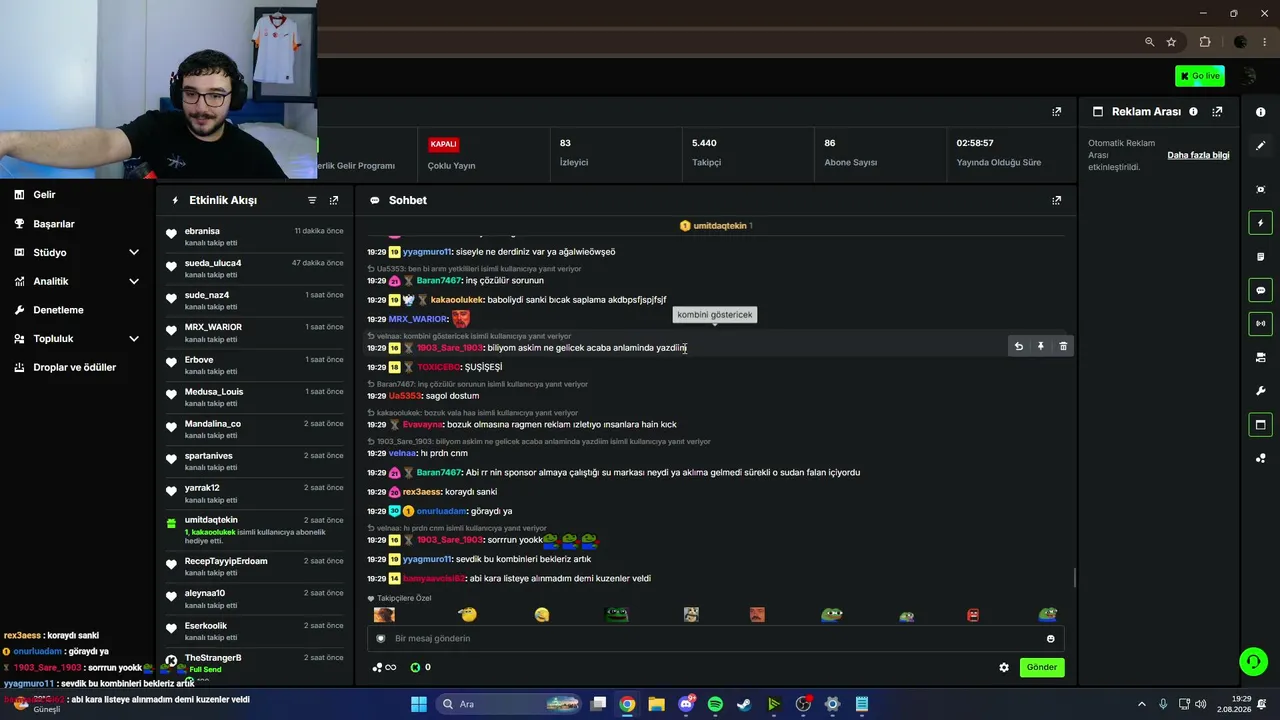The height and width of the screenshot is (720, 1280).
Task: Pop out the Etkinlik Akışı panel
Action: coord(334,200)
